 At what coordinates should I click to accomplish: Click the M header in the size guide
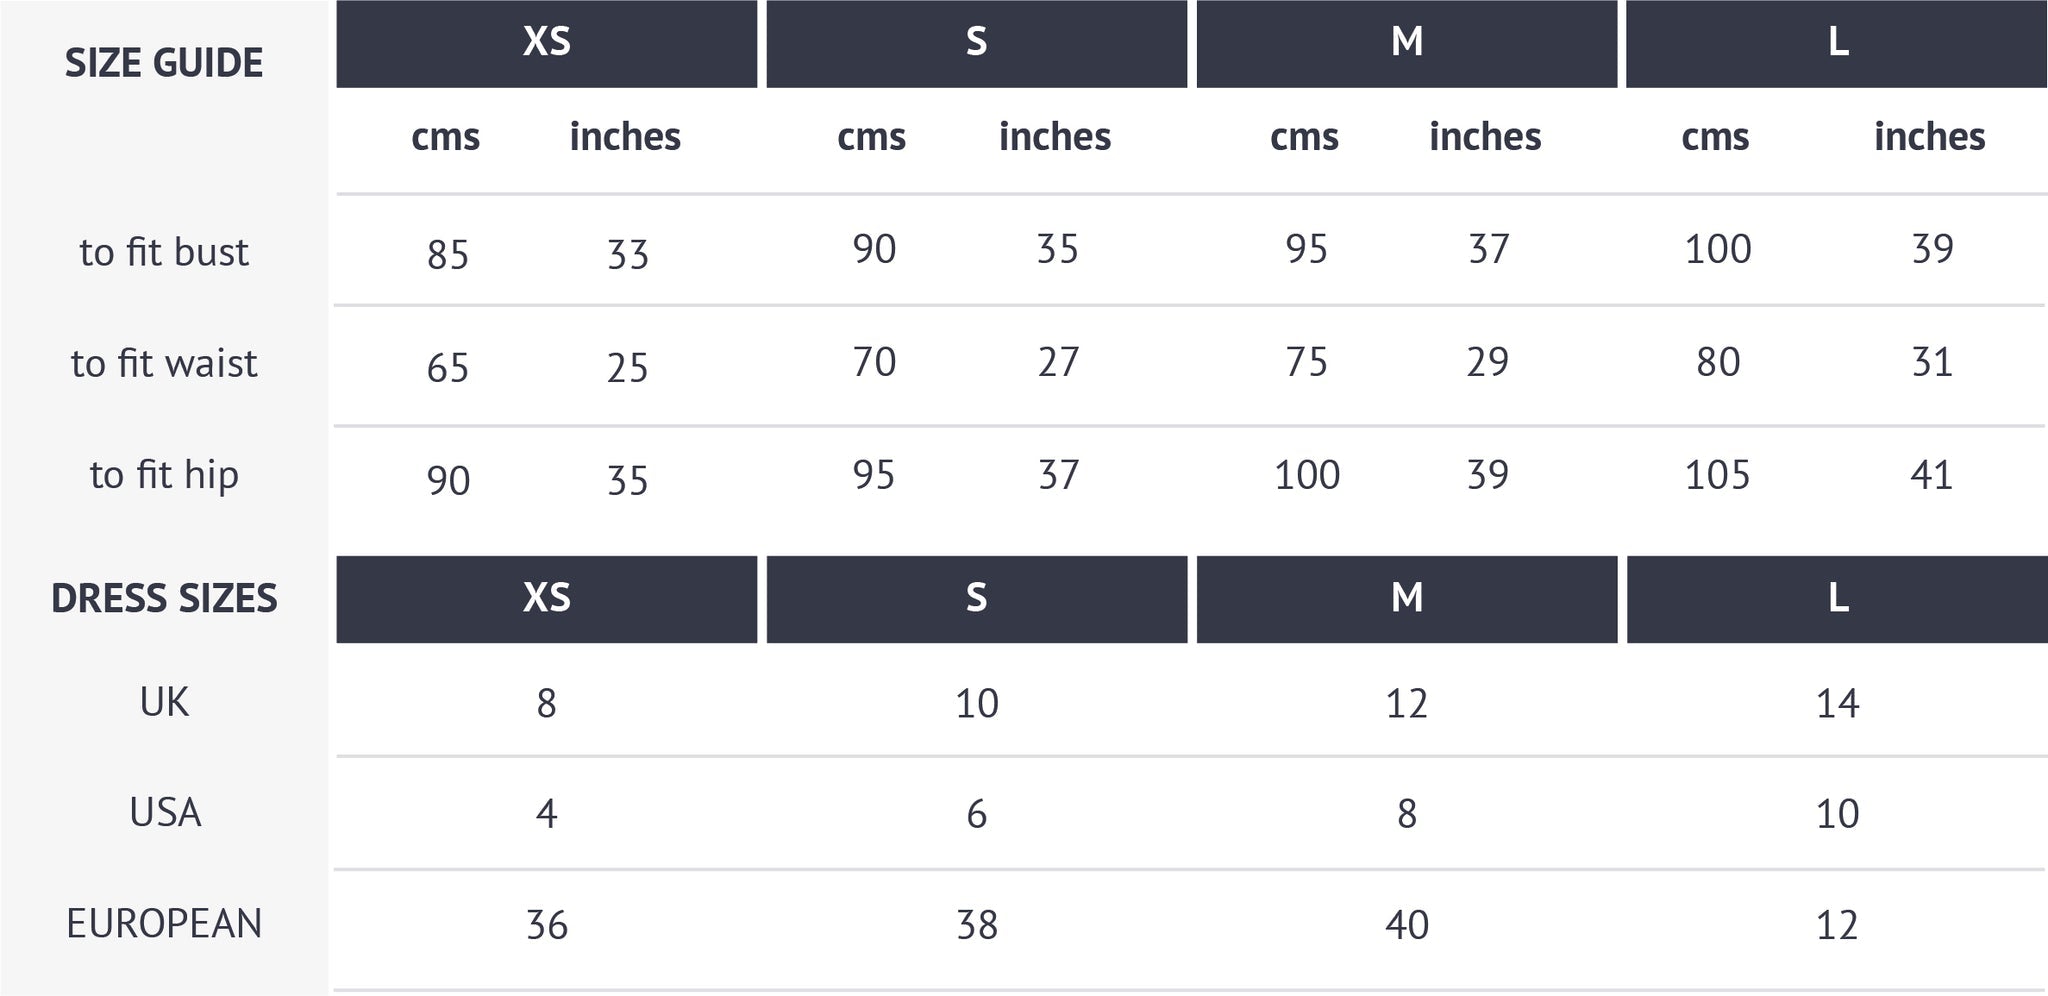click(x=1406, y=43)
